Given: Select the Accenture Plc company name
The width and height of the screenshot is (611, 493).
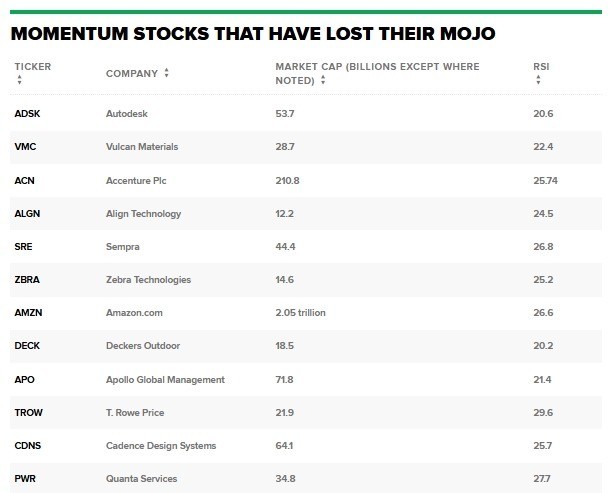Looking at the screenshot, I should click(136, 181).
